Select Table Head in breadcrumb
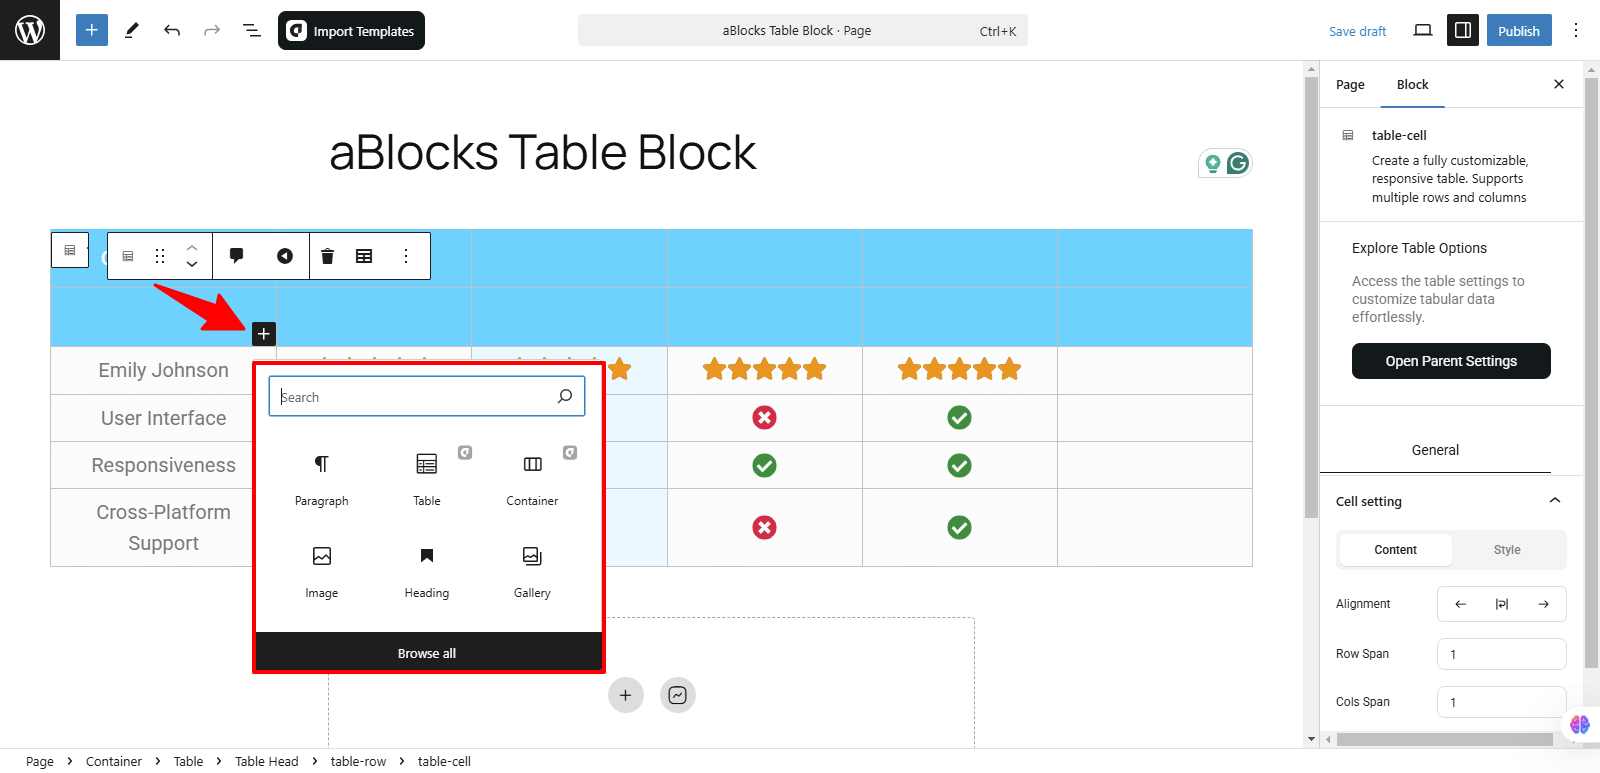 click(x=267, y=761)
